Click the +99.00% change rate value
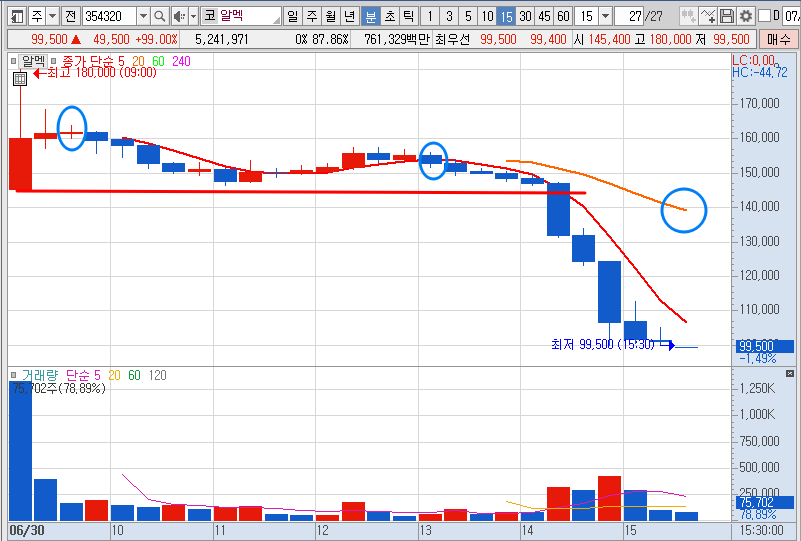 156,39
